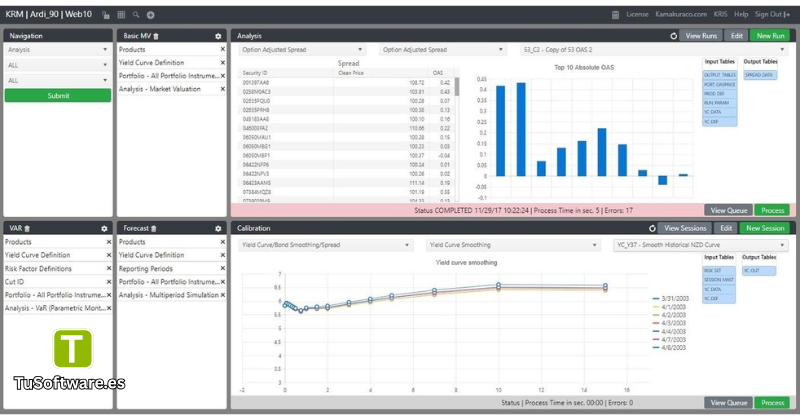800x420 pixels.
Task: Open YC OUT output table
Action: click(759, 270)
